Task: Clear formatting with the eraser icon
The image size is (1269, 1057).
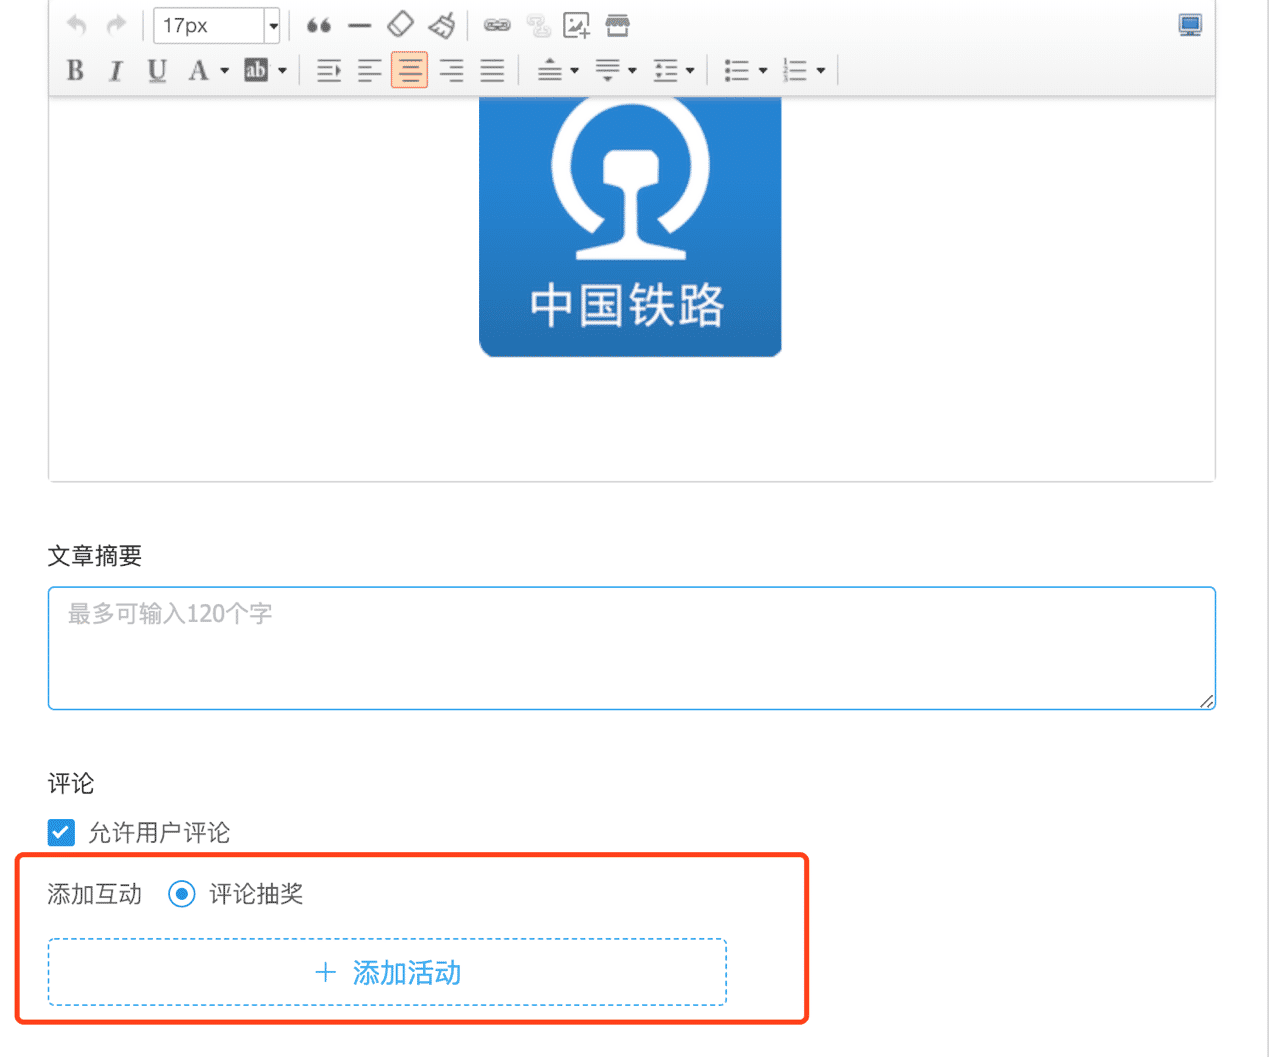Action: [x=400, y=25]
